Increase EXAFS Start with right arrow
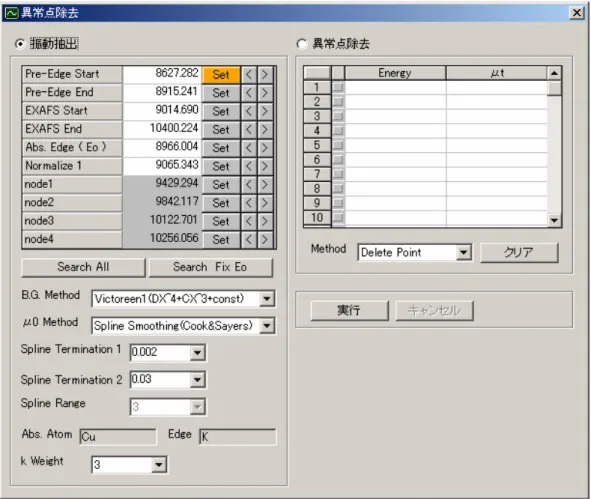The height and width of the screenshot is (499, 591). 265,111
